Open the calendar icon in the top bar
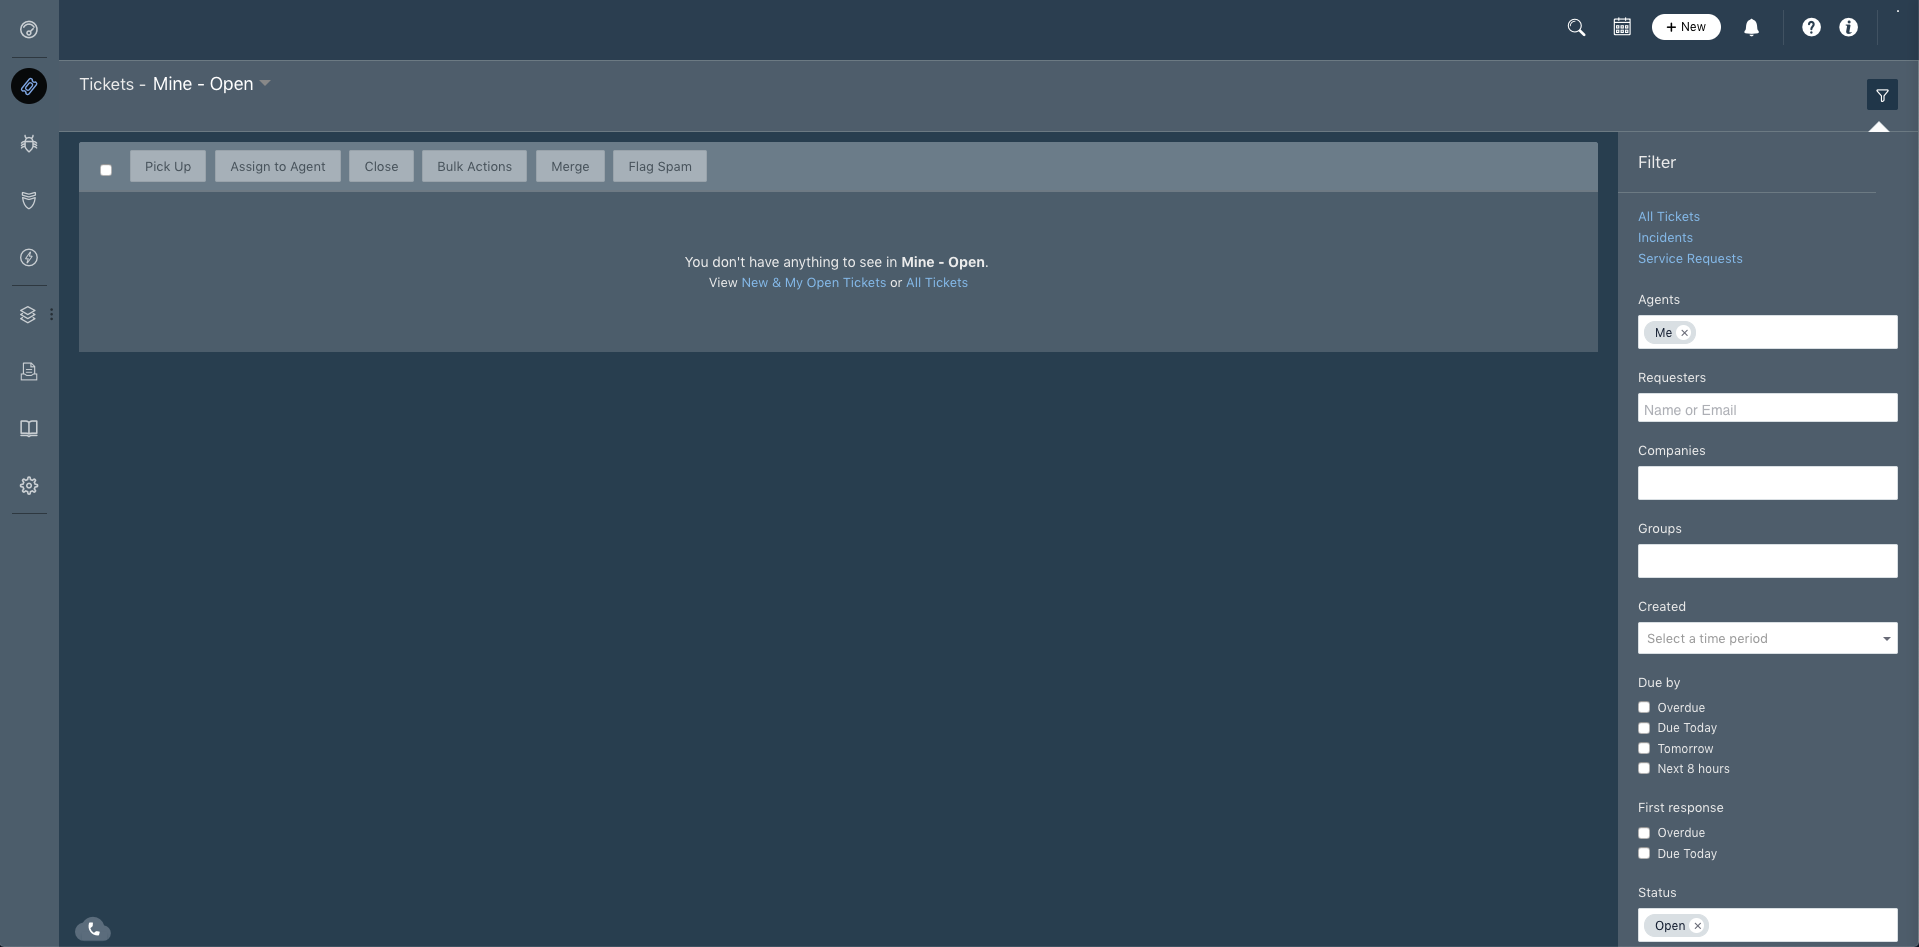1919x947 pixels. coord(1620,27)
